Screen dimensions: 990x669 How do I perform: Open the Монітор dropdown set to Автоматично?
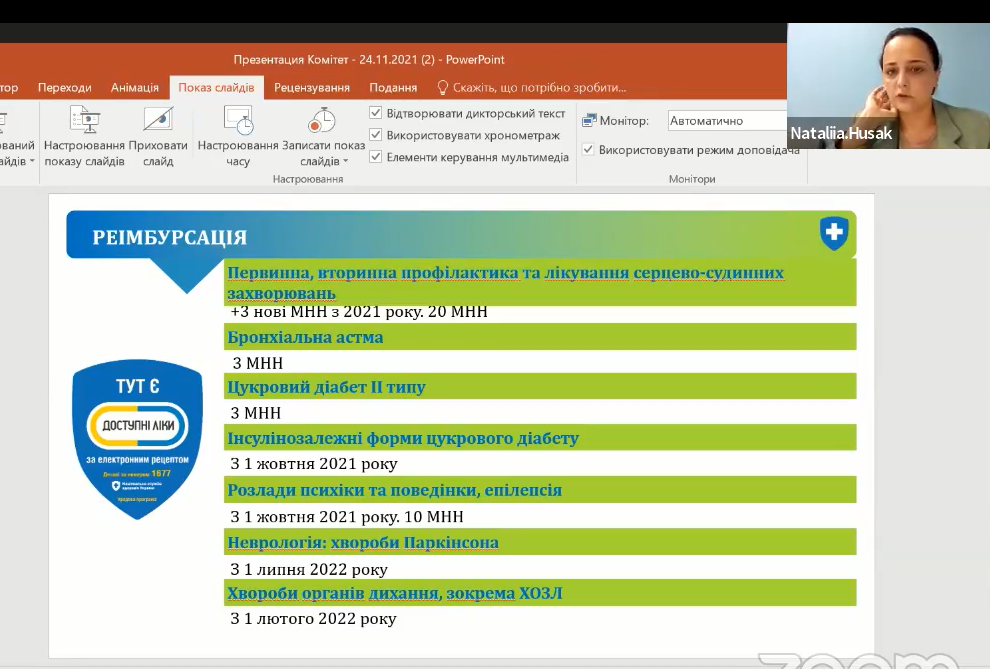[x=727, y=121]
